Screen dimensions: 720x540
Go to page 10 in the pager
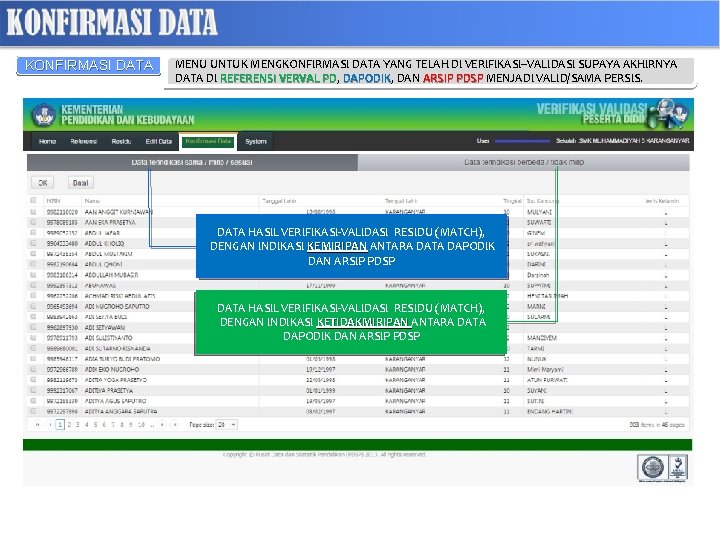(x=141, y=425)
